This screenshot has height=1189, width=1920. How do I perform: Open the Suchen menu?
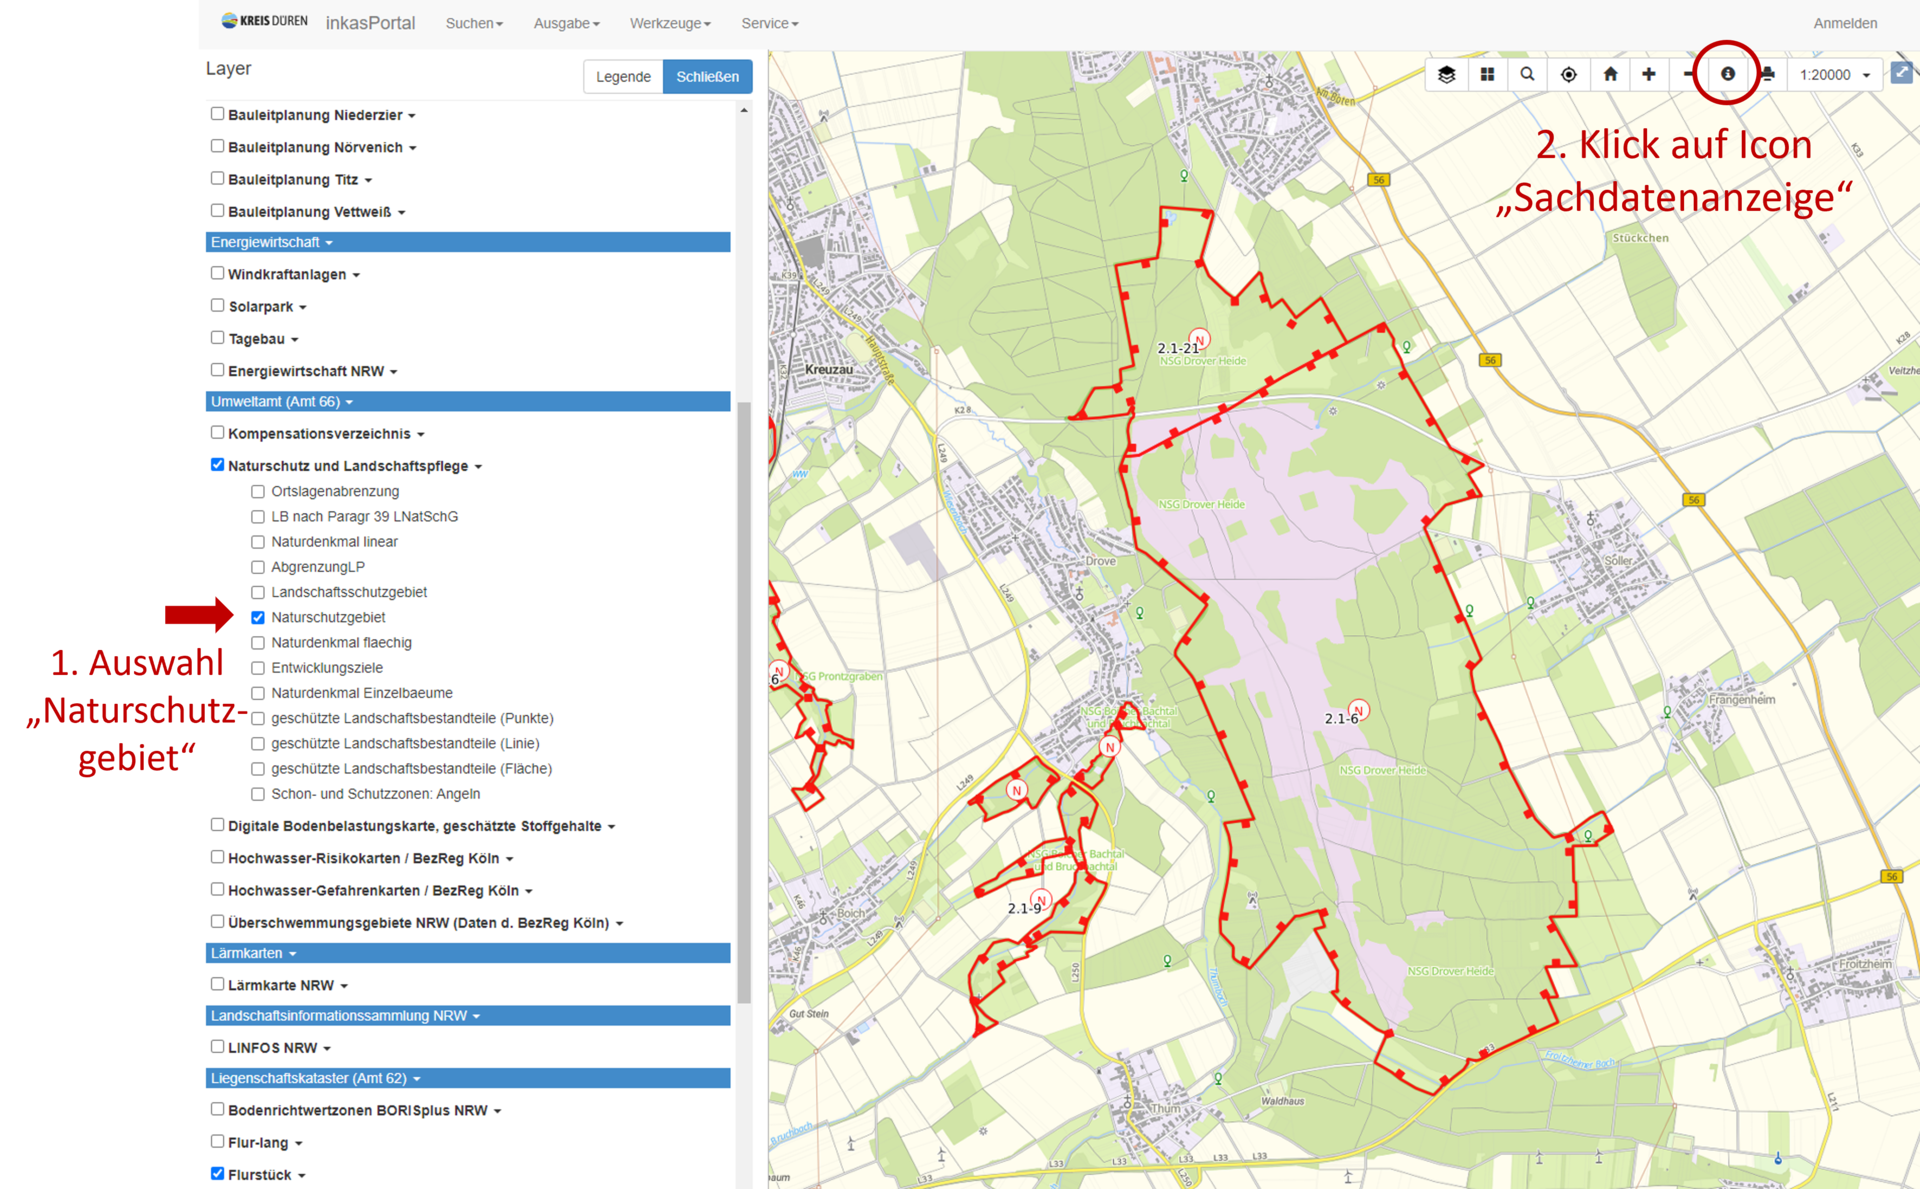473,23
